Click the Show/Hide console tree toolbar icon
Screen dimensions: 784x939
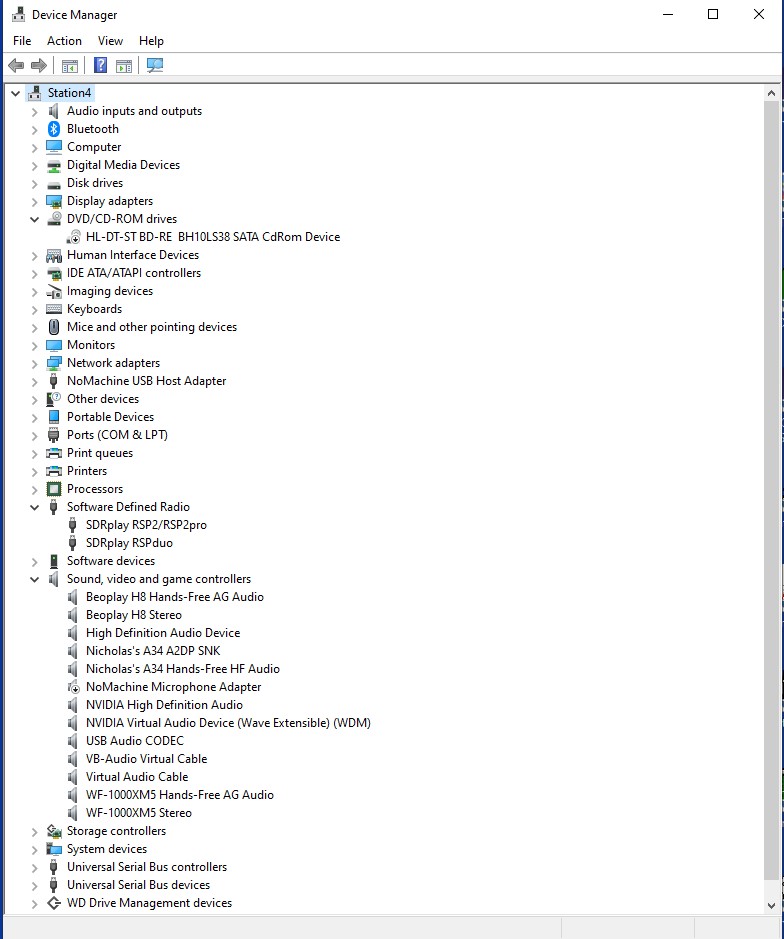point(69,65)
